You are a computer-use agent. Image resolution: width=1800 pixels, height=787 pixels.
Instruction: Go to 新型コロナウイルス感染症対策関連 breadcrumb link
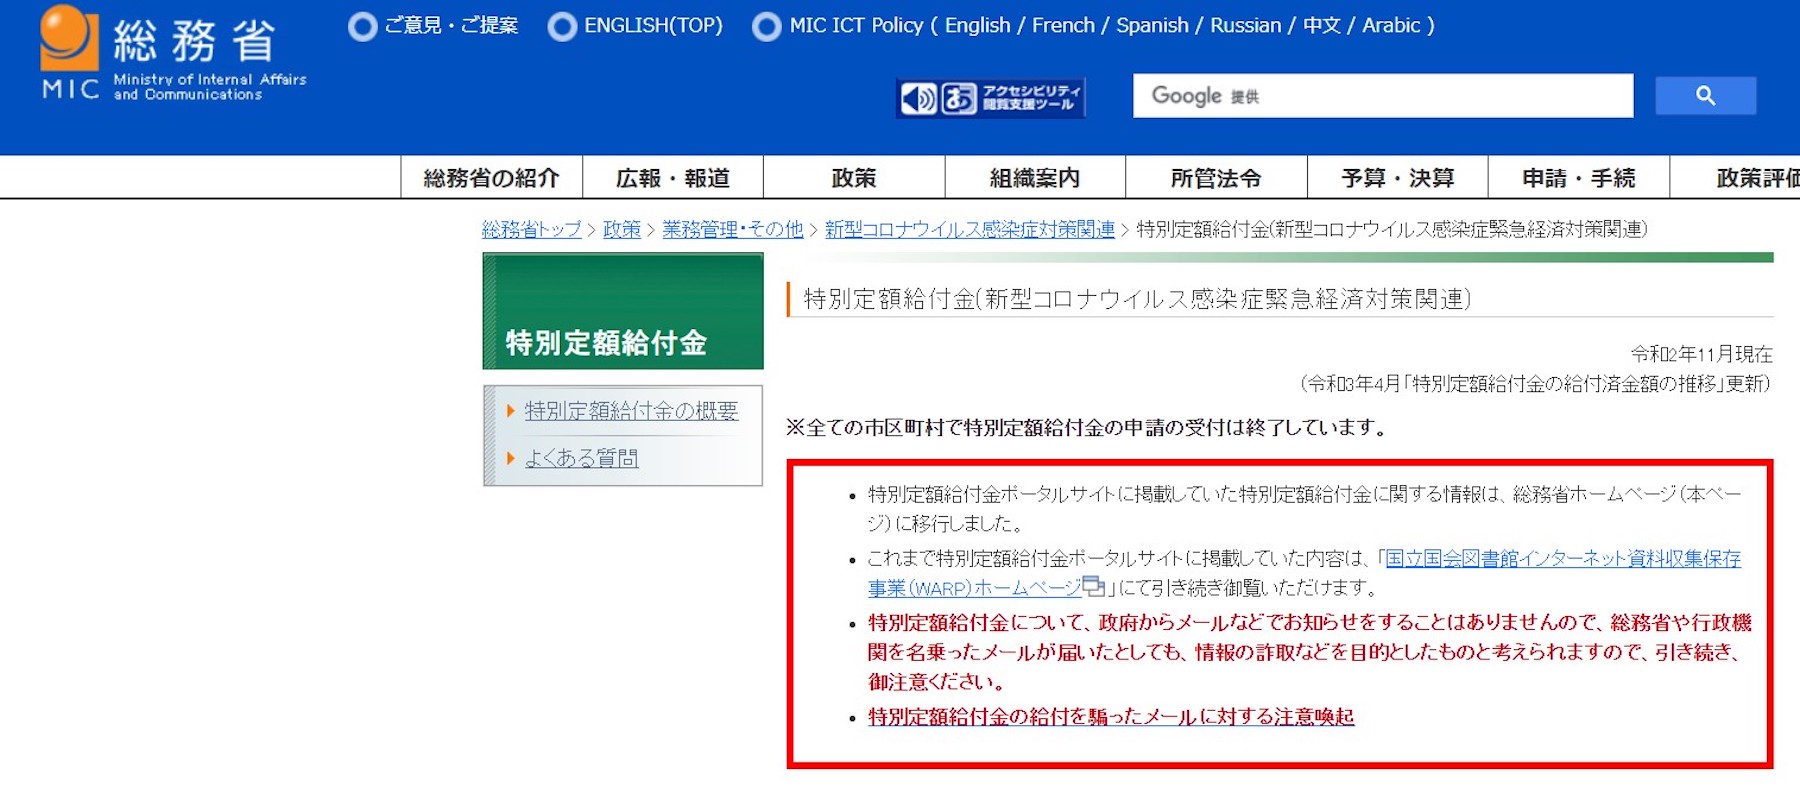point(970,229)
